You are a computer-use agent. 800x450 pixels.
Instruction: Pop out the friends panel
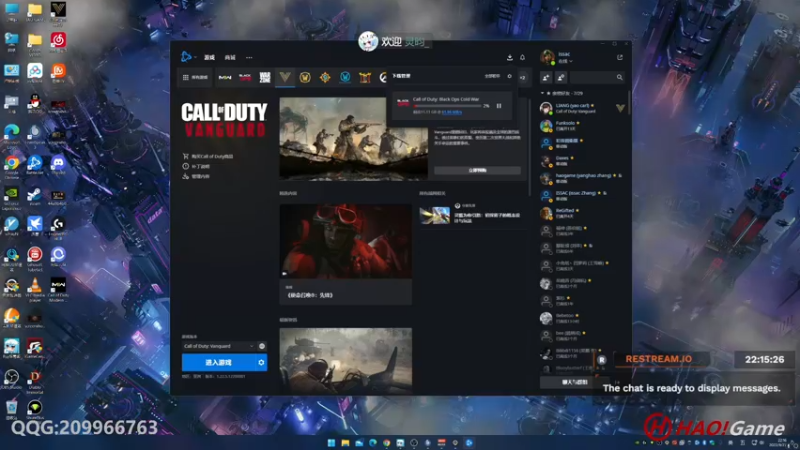point(620,57)
